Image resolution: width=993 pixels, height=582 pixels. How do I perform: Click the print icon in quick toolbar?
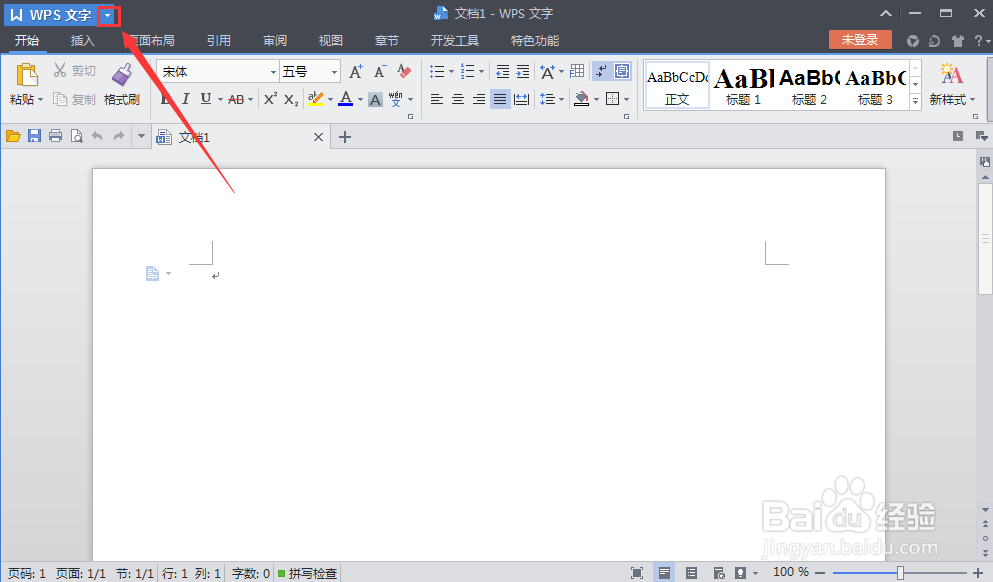55,136
